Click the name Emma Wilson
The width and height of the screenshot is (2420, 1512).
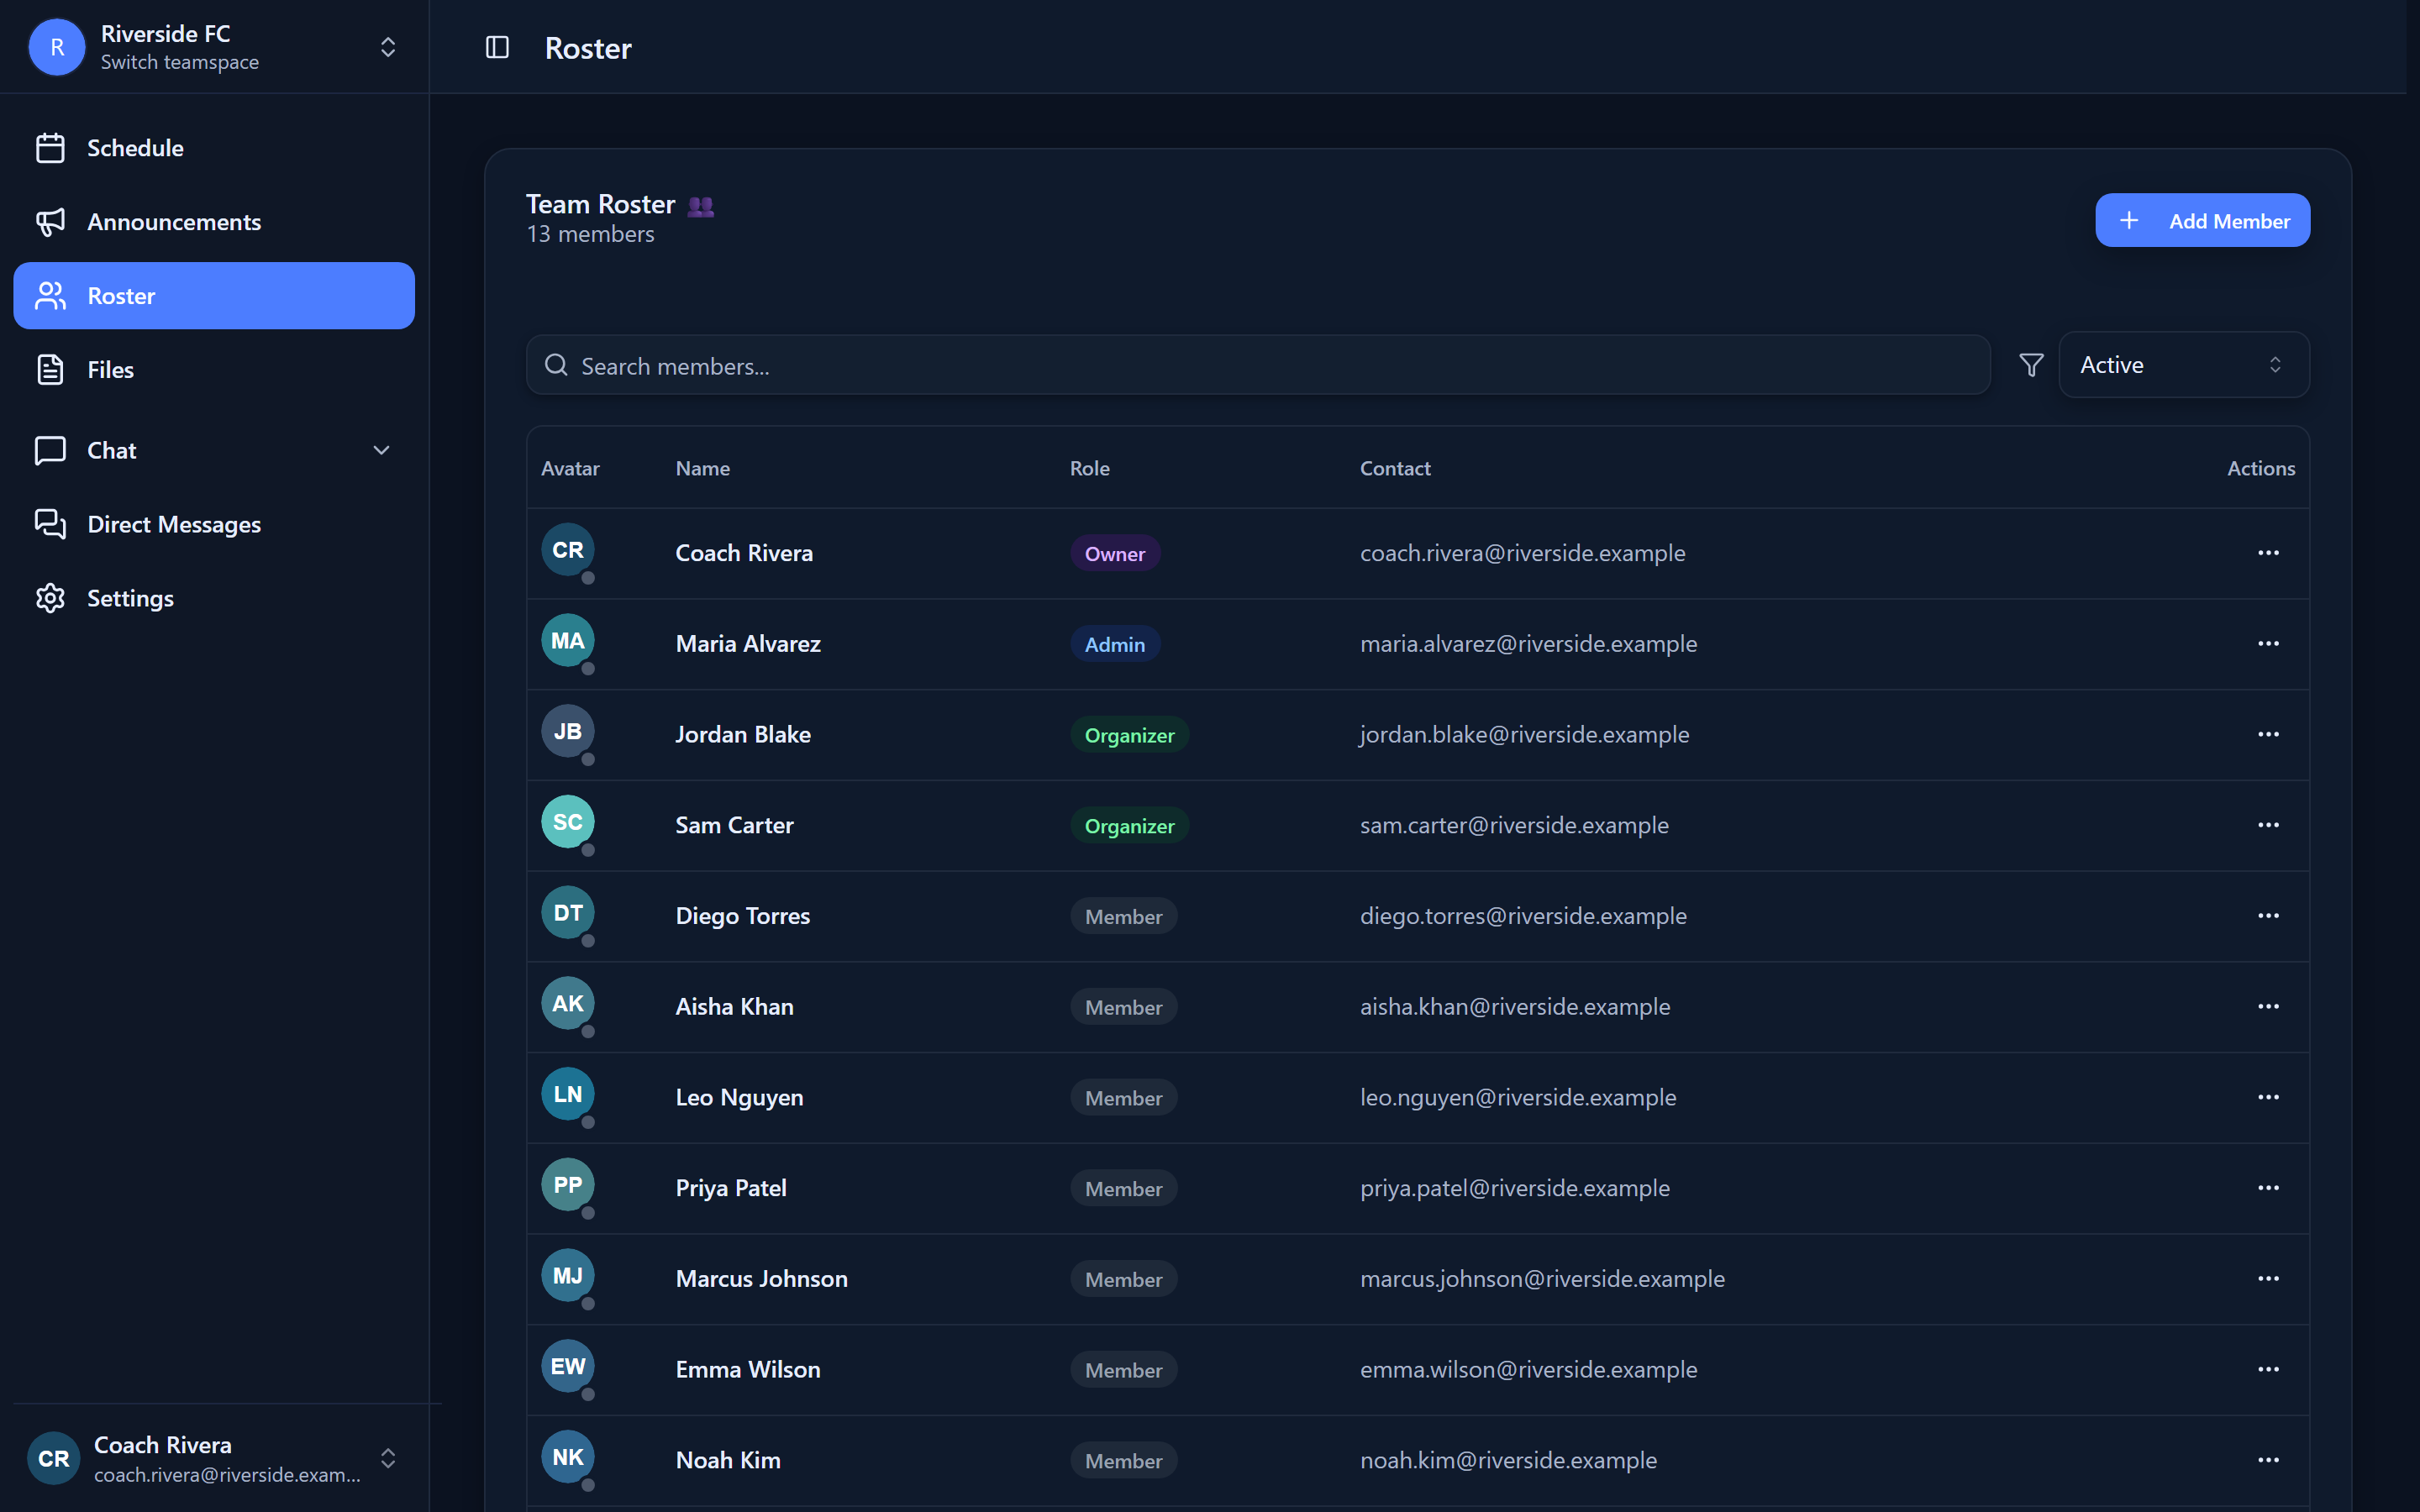coord(747,1370)
